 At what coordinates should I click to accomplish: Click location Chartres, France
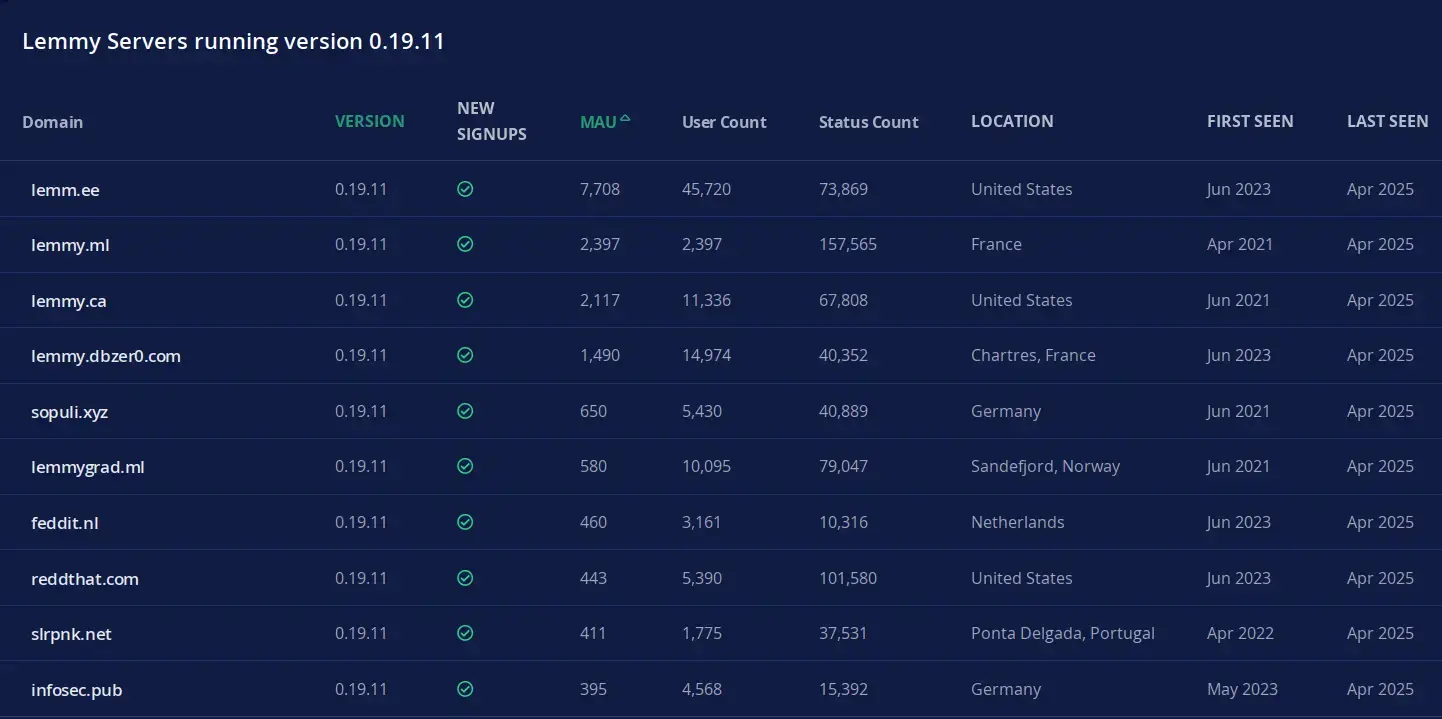1033,355
